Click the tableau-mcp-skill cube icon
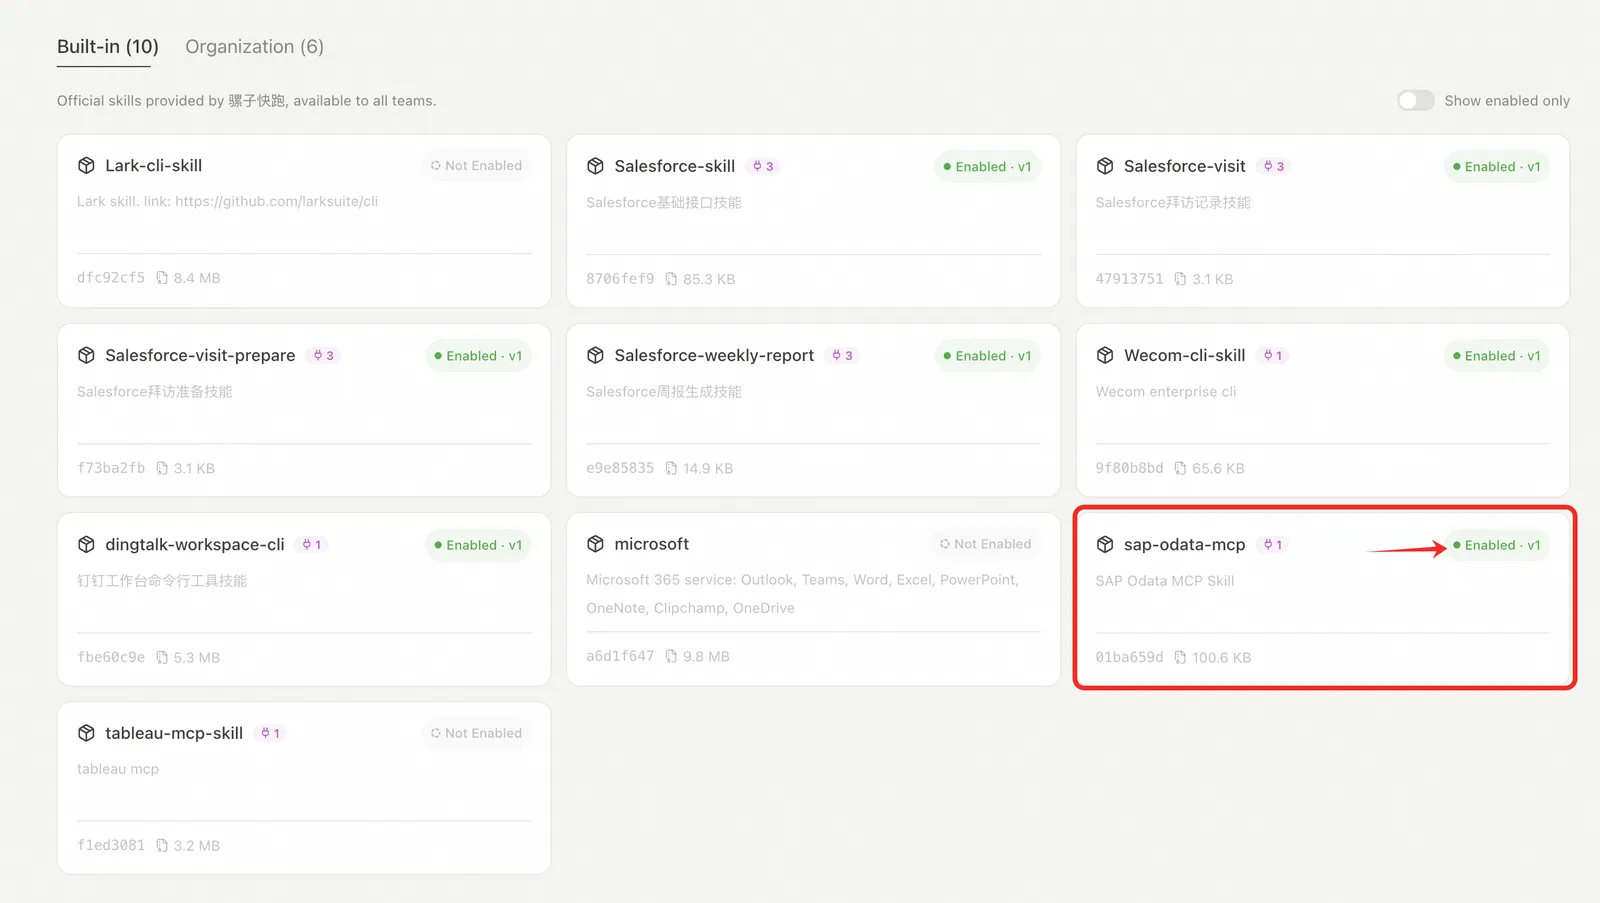 click(x=86, y=733)
